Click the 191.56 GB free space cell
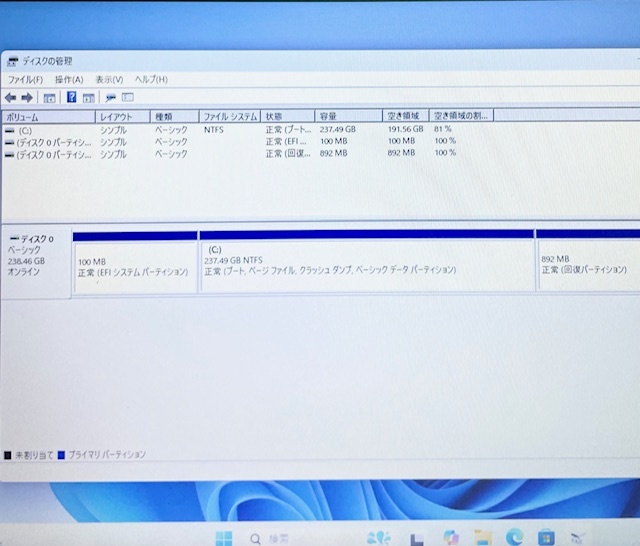The height and width of the screenshot is (546, 640). [x=406, y=129]
